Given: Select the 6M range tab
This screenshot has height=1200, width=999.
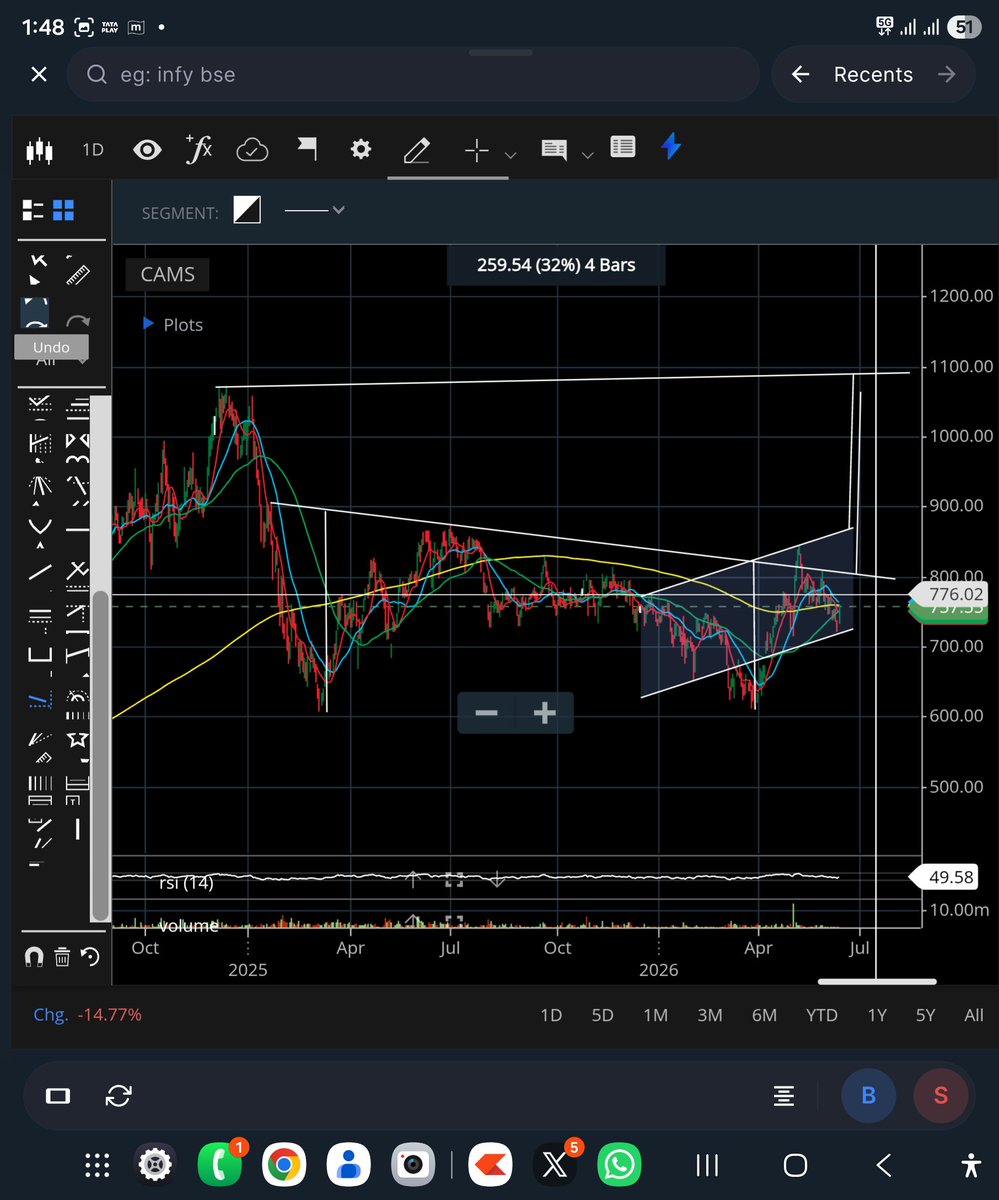Looking at the screenshot, I should tap(764, 1015).
